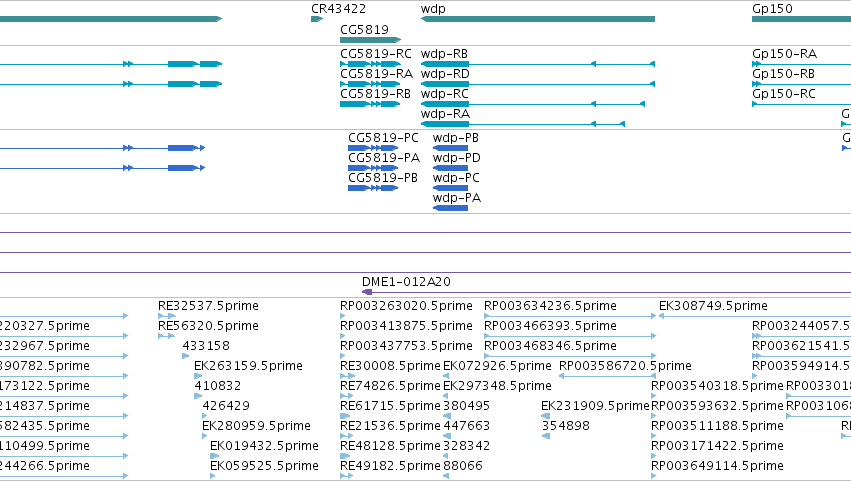The height and width of the screenshot is (481, 851).
Task: Select the CG5819 gene feature
Action: 370,40
